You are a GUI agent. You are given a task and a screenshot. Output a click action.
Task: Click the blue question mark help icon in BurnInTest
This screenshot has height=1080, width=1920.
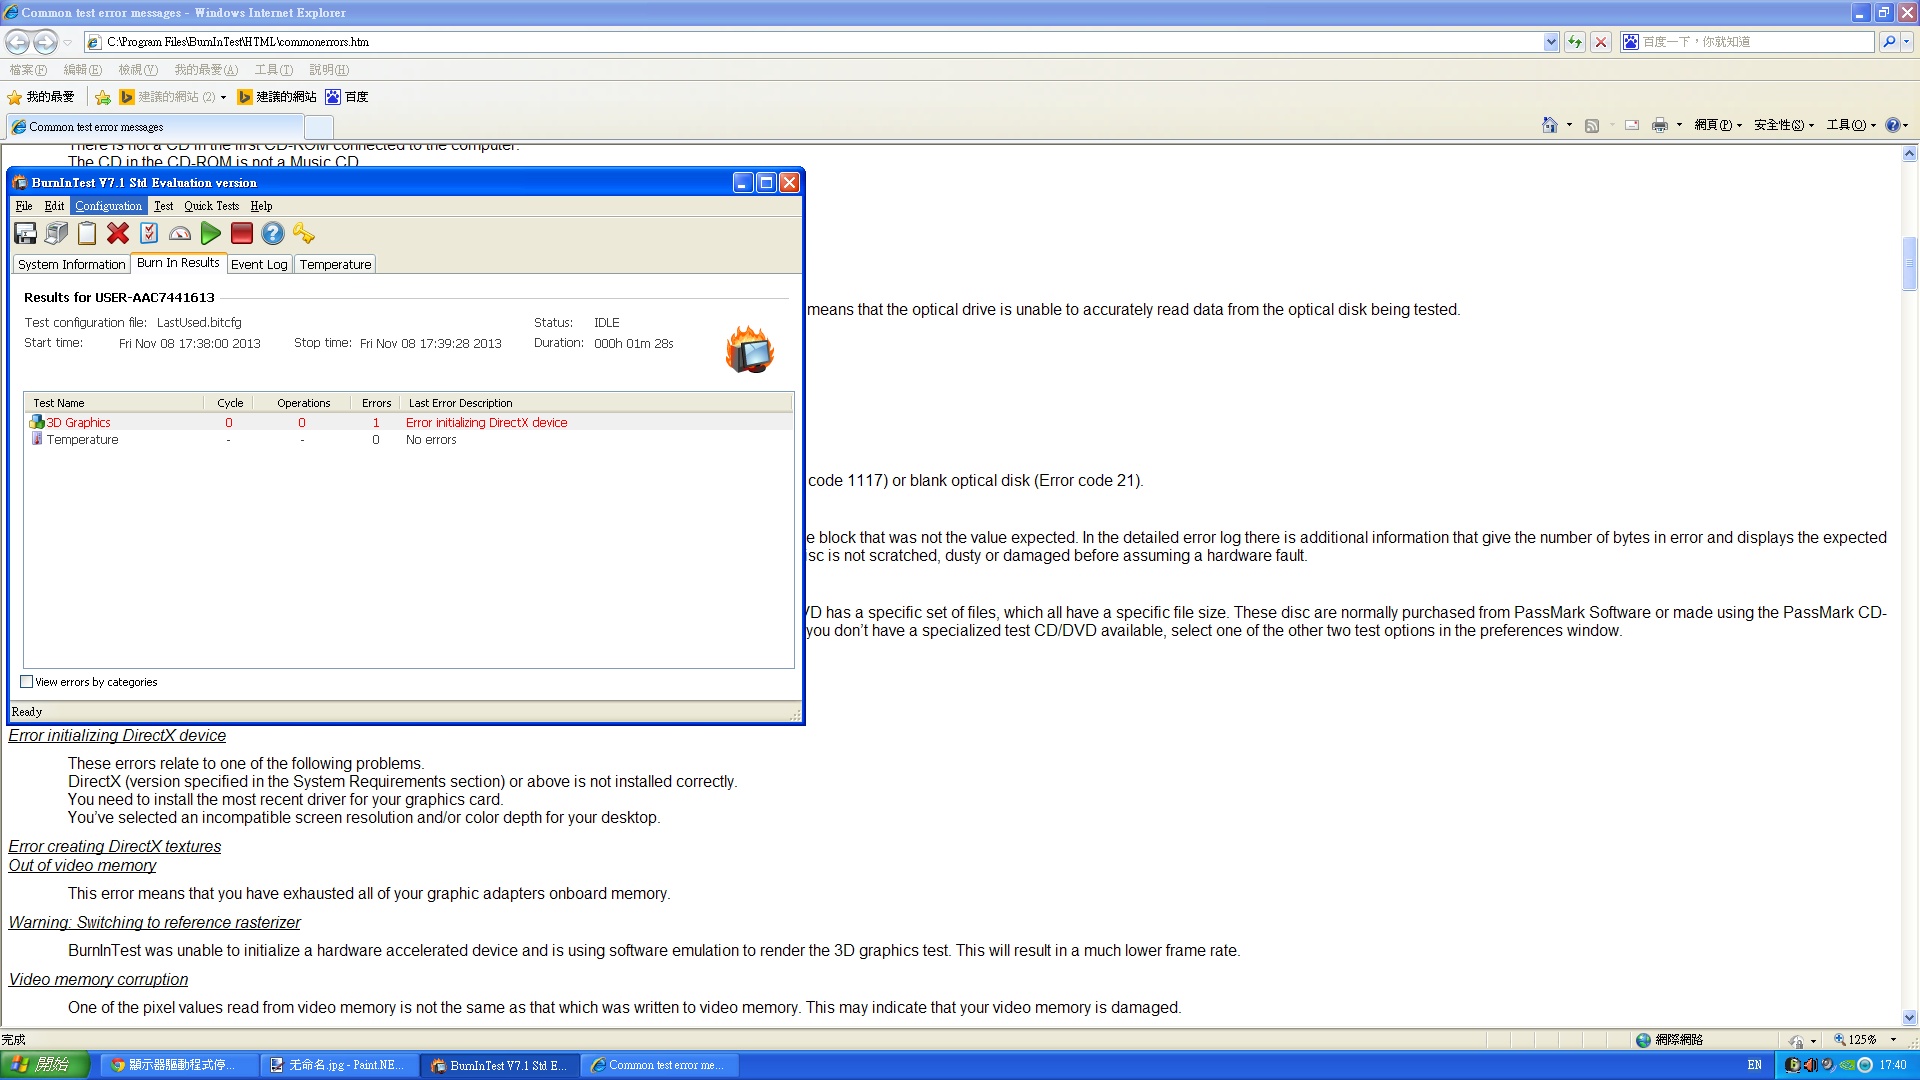[x=273, y=233]
